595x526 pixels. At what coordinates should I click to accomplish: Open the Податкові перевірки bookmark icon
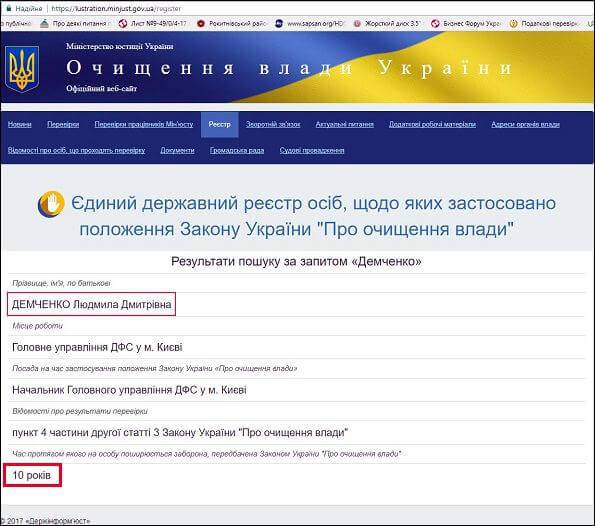point(513,24)
